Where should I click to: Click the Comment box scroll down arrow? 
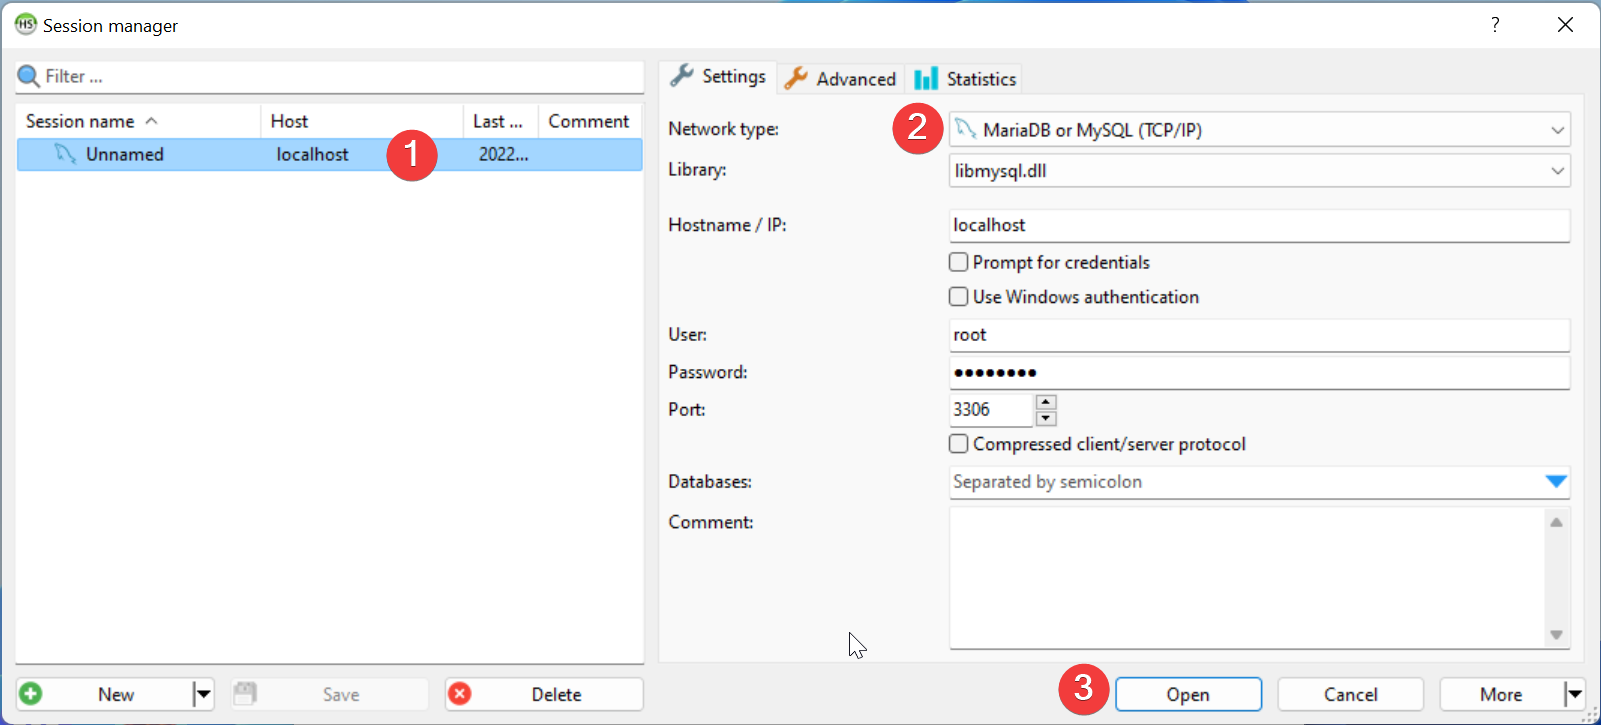(x=1556, y=635)
